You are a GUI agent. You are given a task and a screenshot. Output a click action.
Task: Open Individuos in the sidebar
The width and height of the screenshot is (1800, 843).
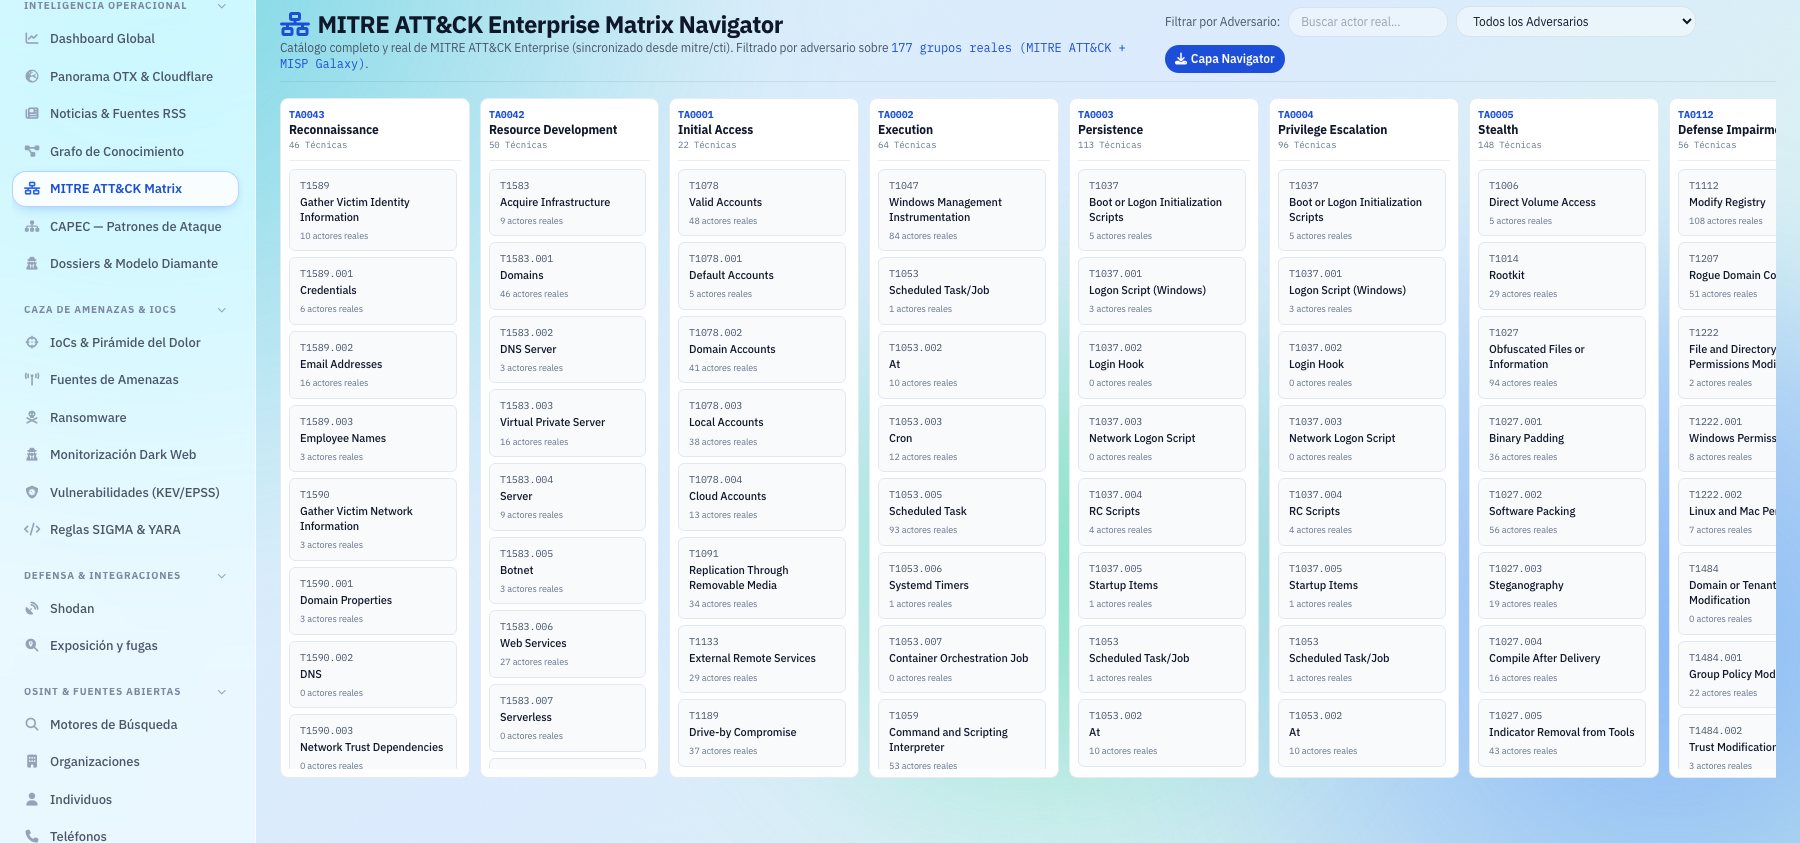125,800
